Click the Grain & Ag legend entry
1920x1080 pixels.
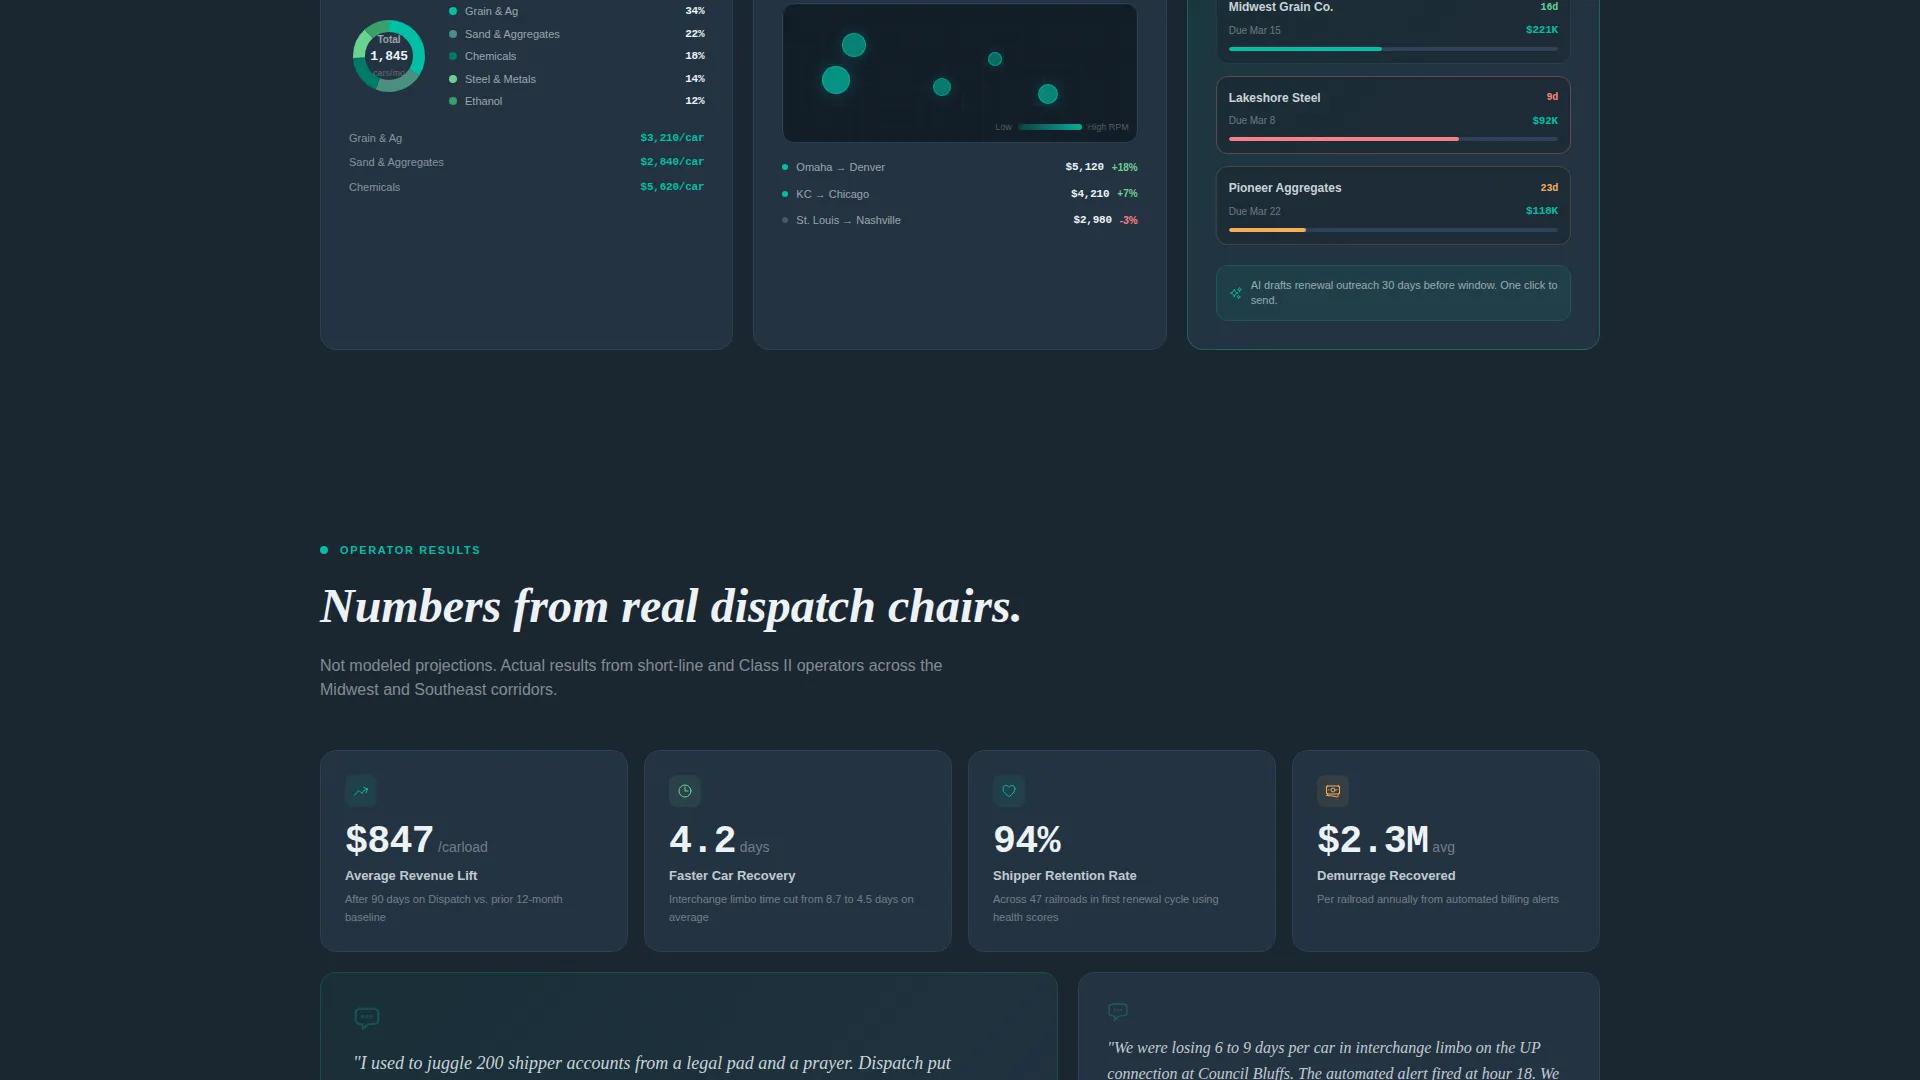[x=577, y=11]
